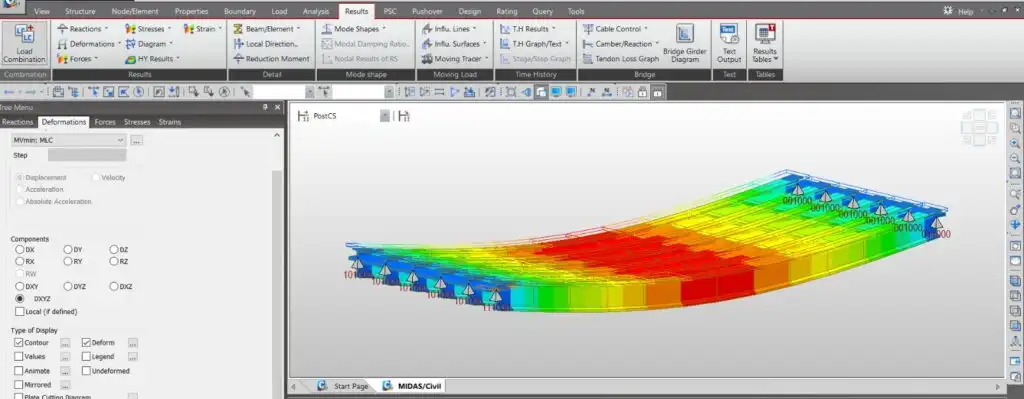The image size is (1024, 399).
Task: Open the Bridge Girder Diagram tool
Action: point(684,44)
